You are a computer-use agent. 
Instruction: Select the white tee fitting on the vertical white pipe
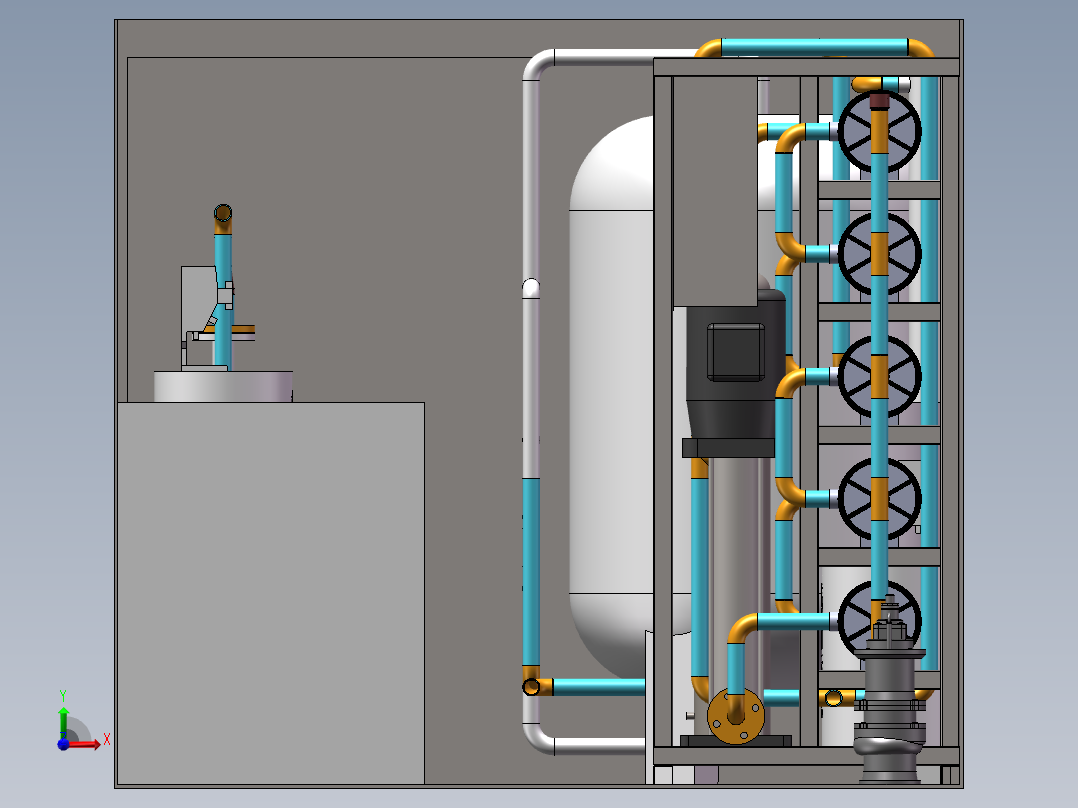coord(531,287)
